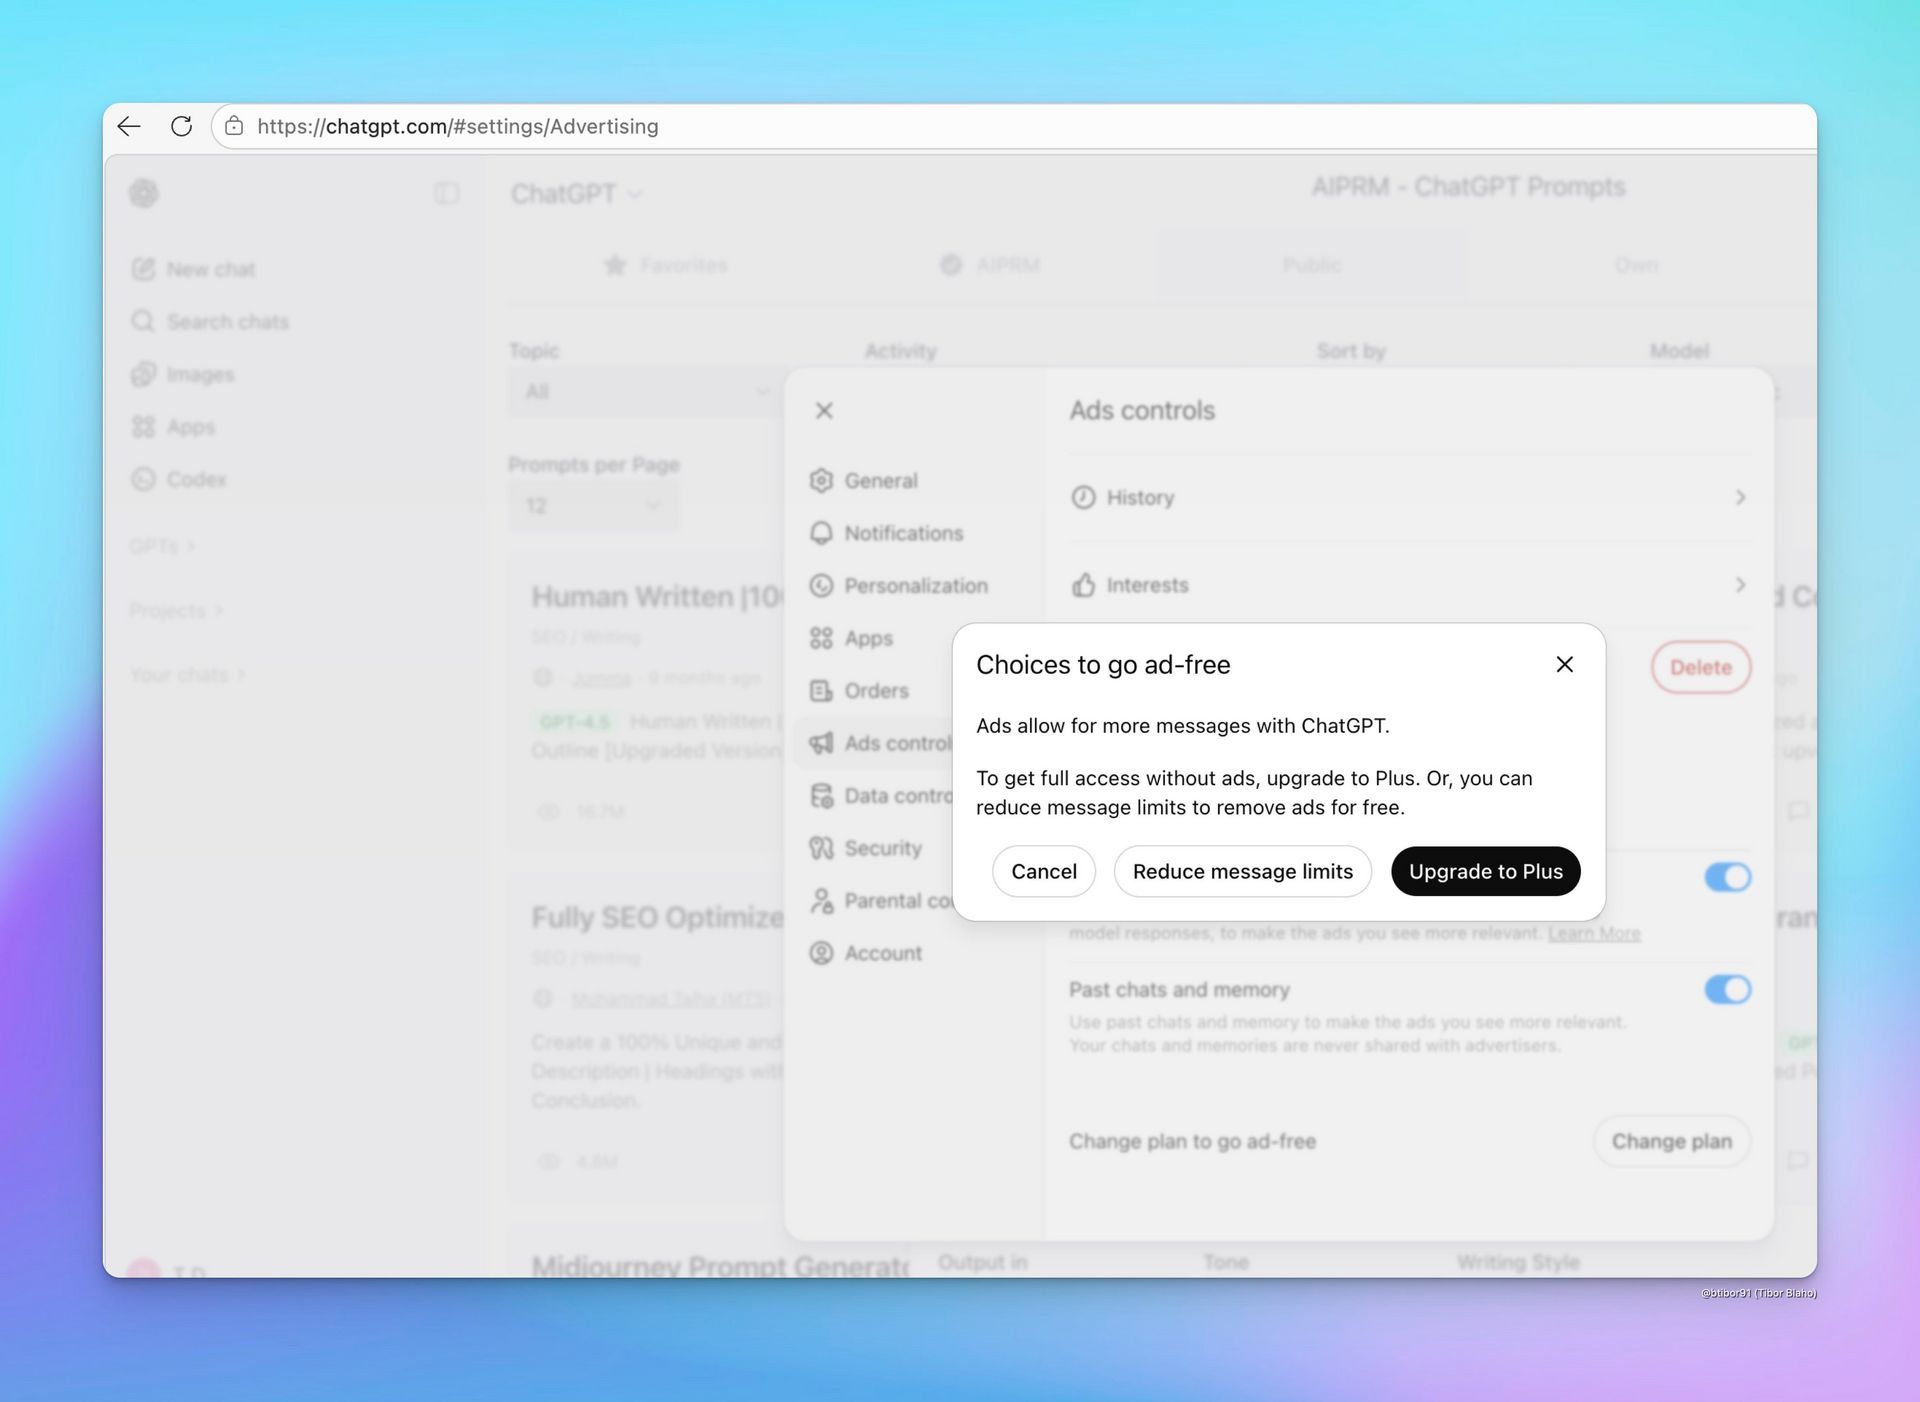
Task: Click the Account profile icon
Action: tap(821, 953)
